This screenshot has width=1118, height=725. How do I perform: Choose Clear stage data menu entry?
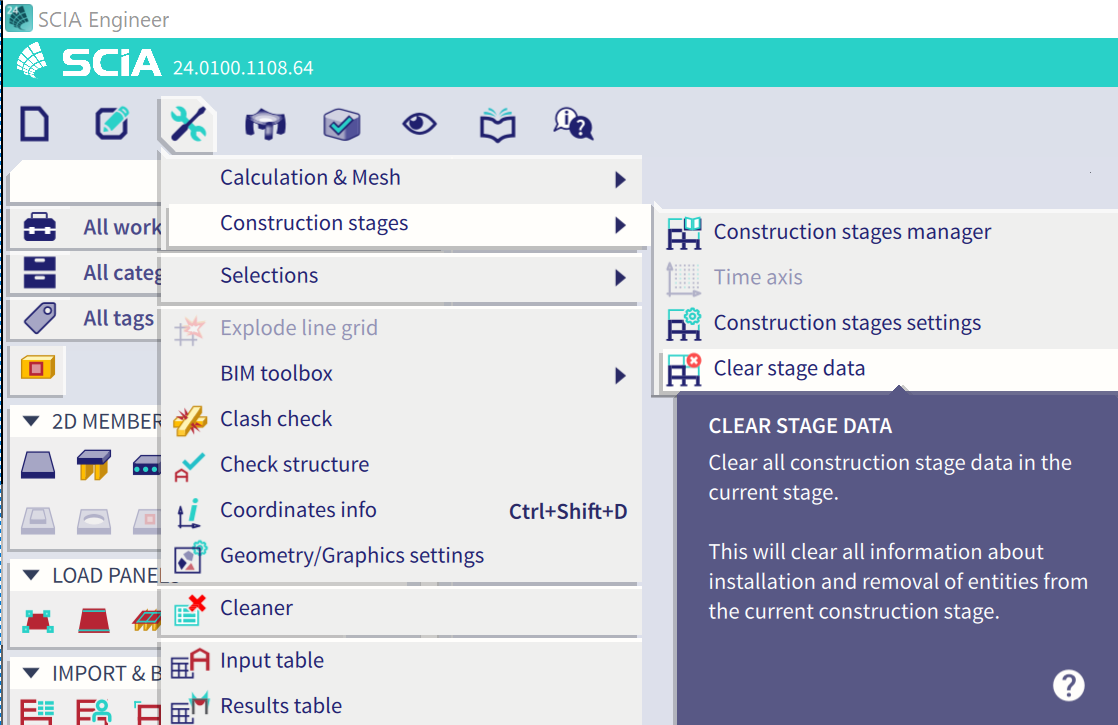pos(789,368)
